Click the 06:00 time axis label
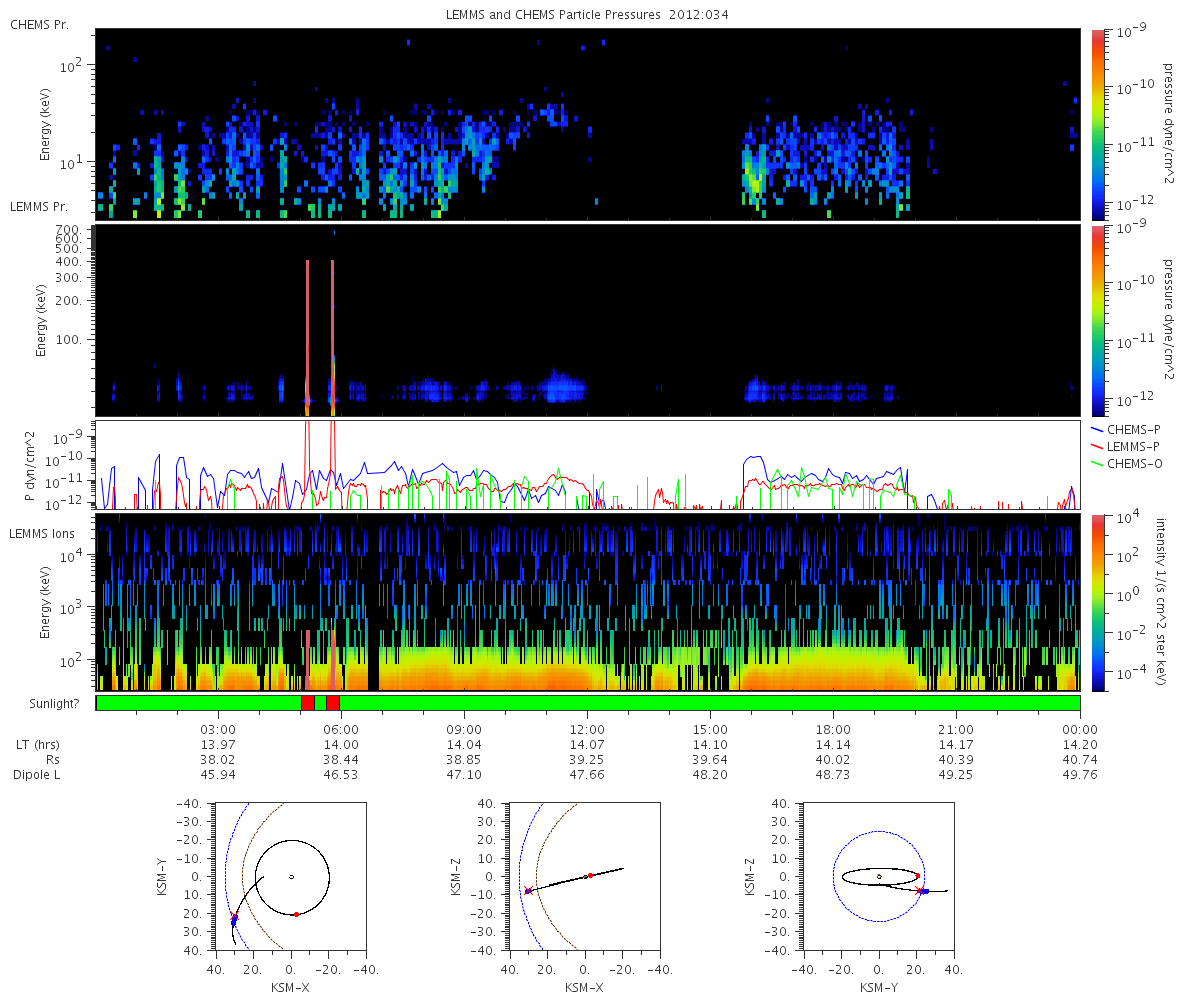The width and height of the screenshot is (1200, 1000). tap(341, 729)
